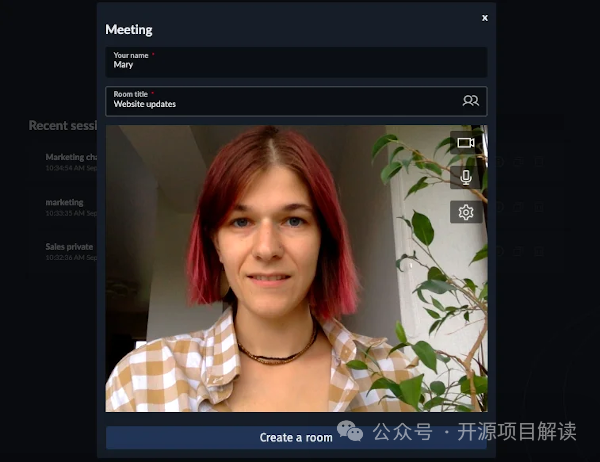Click the Chinese watermark text at bottom right

475,432
